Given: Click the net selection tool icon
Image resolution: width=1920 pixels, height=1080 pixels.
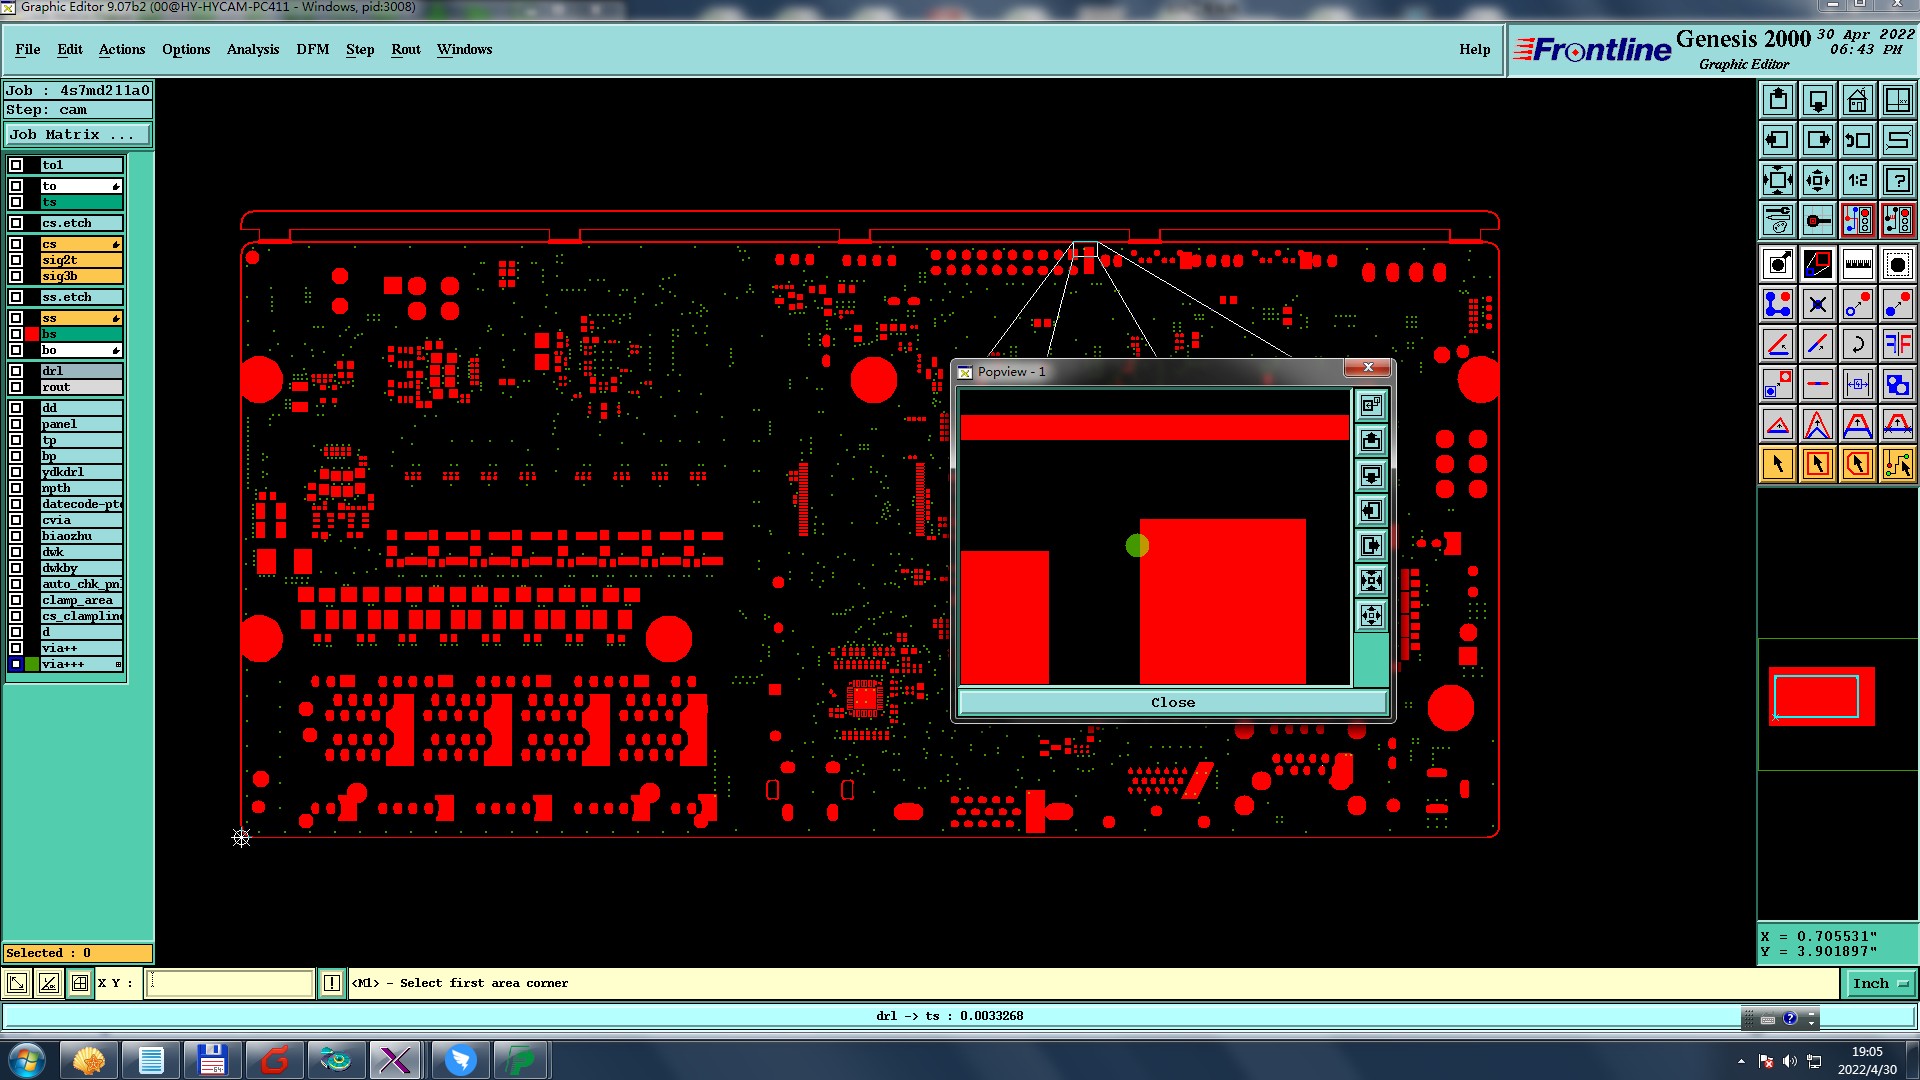Looking at the screenshot, I should pos(1897,464).
